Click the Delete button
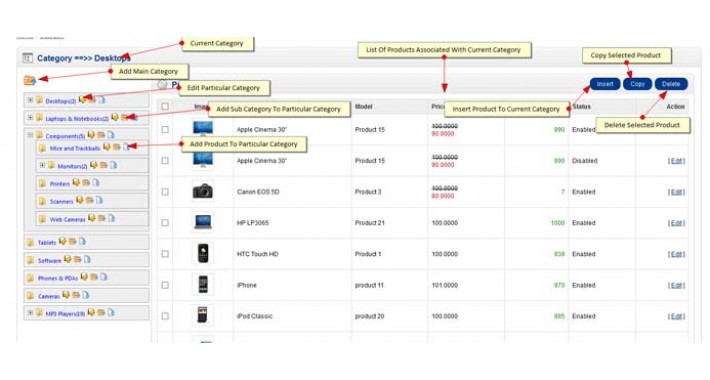 (x=671, y=84)
